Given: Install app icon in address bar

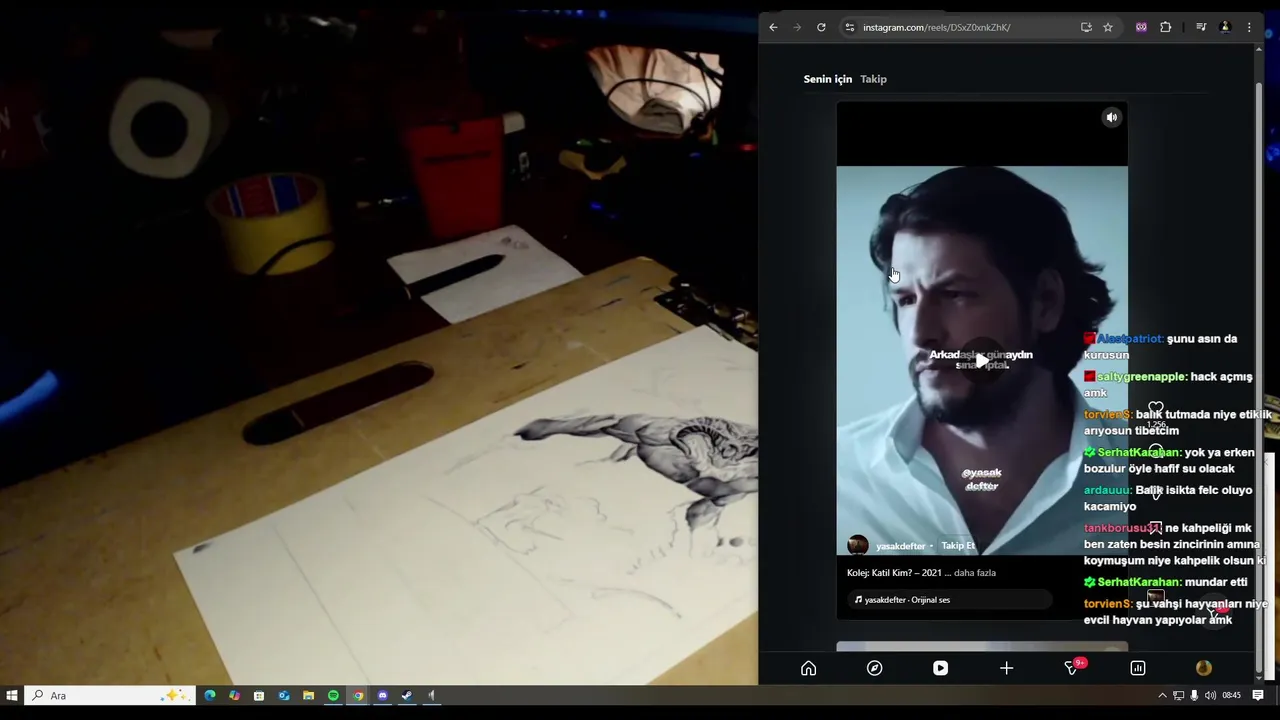Looking at the screenshot, I should [1086, 27].
